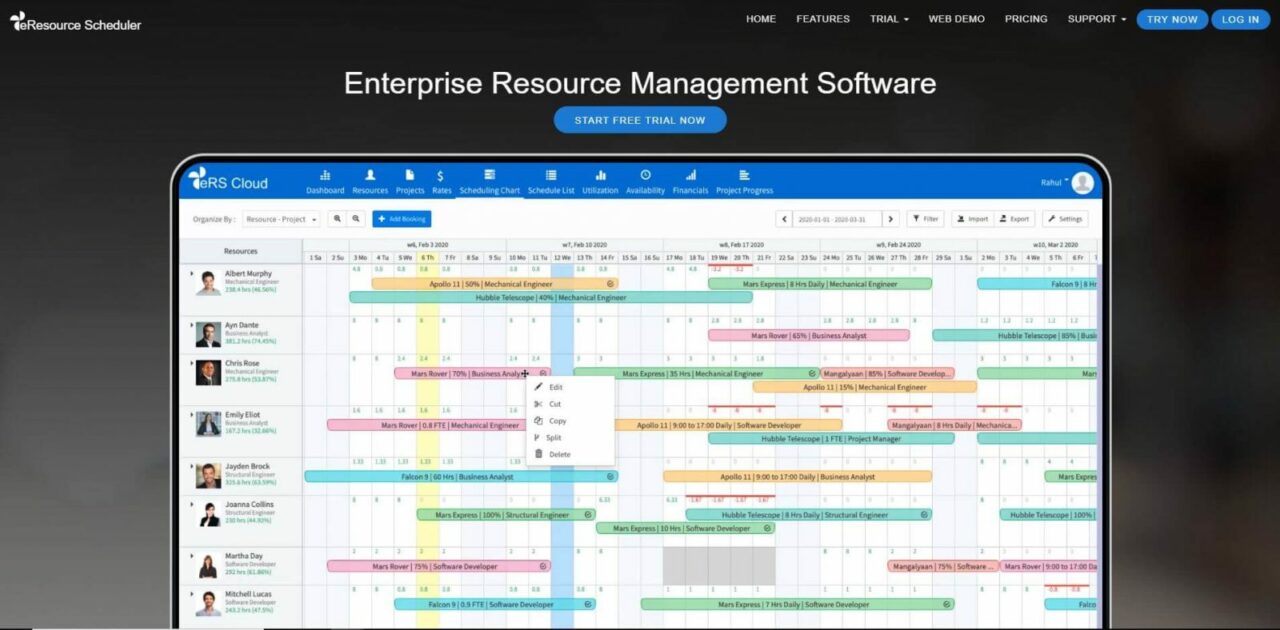Click the zoom in magnifier icon

pos(337,219)
